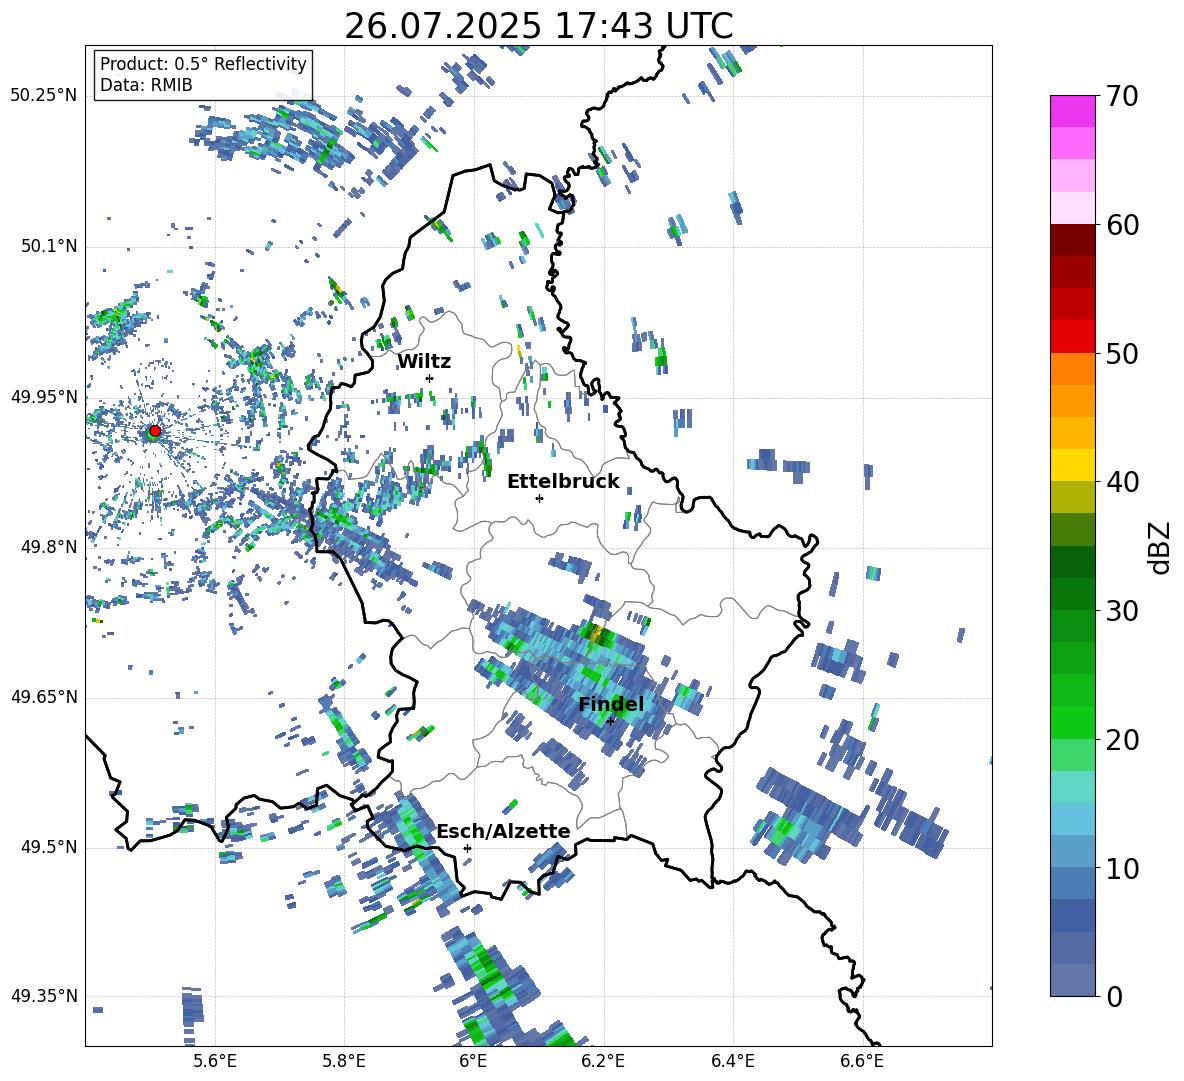Click the red radar site marker
The image size is (1184, 1081).
point(155,431)
